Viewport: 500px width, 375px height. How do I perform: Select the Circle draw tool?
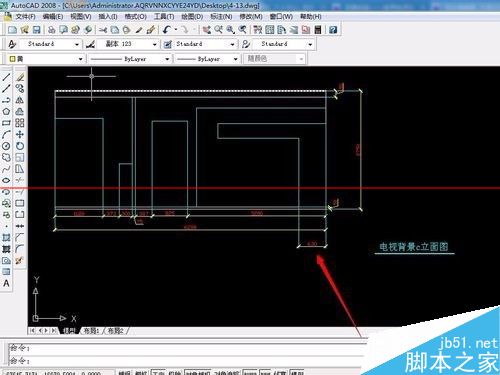(x=6, y=146)
